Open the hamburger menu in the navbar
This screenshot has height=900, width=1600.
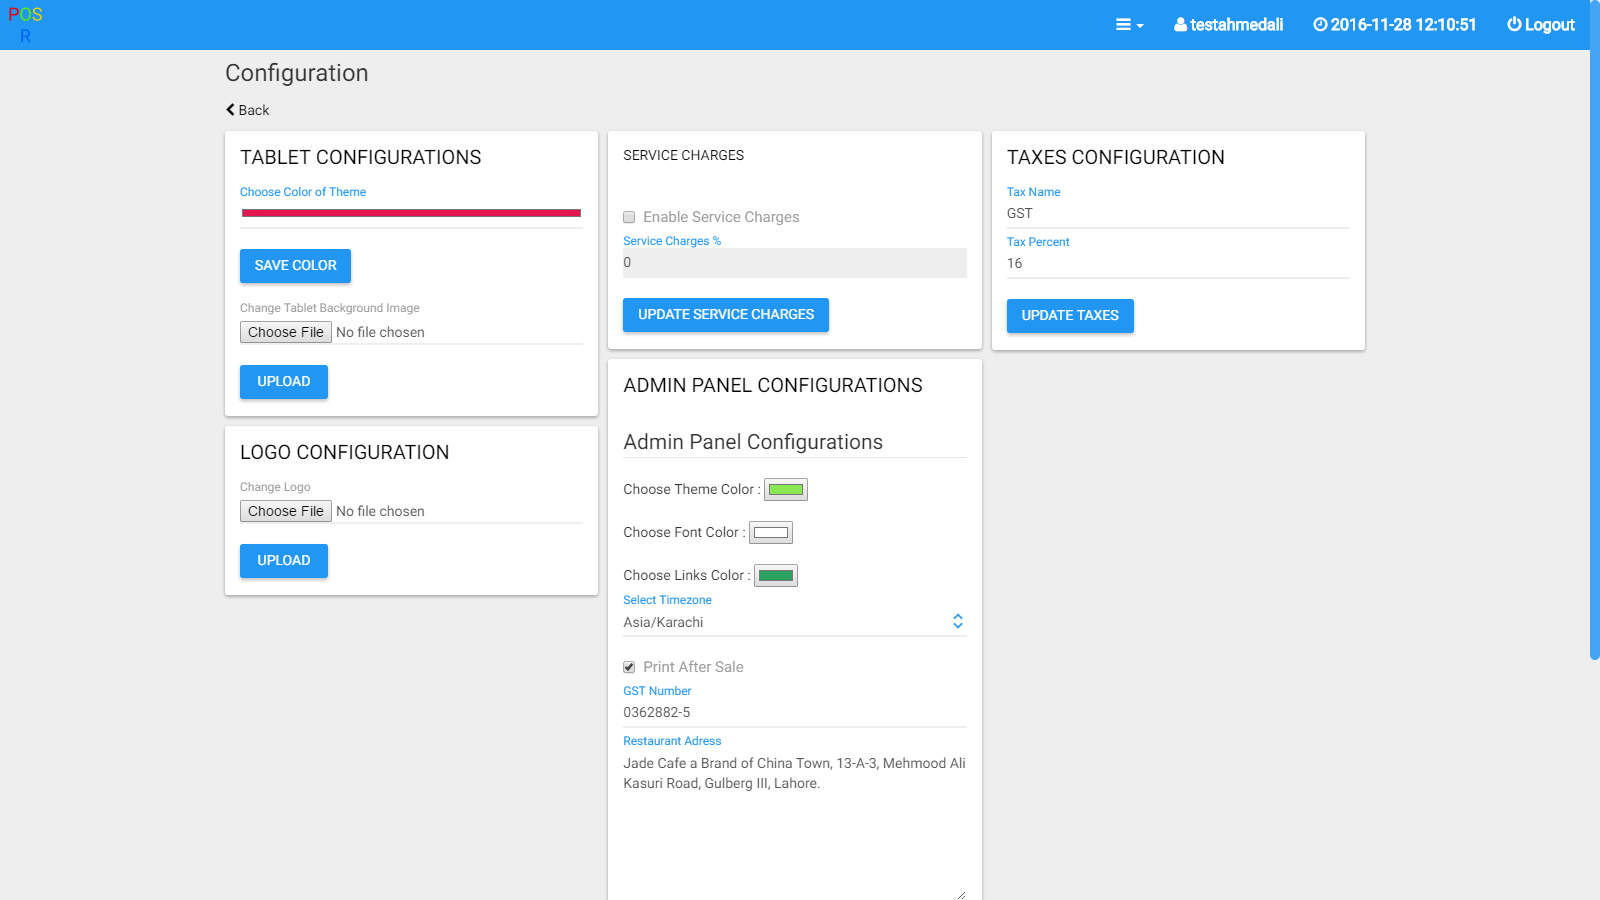click(1129, 25)
